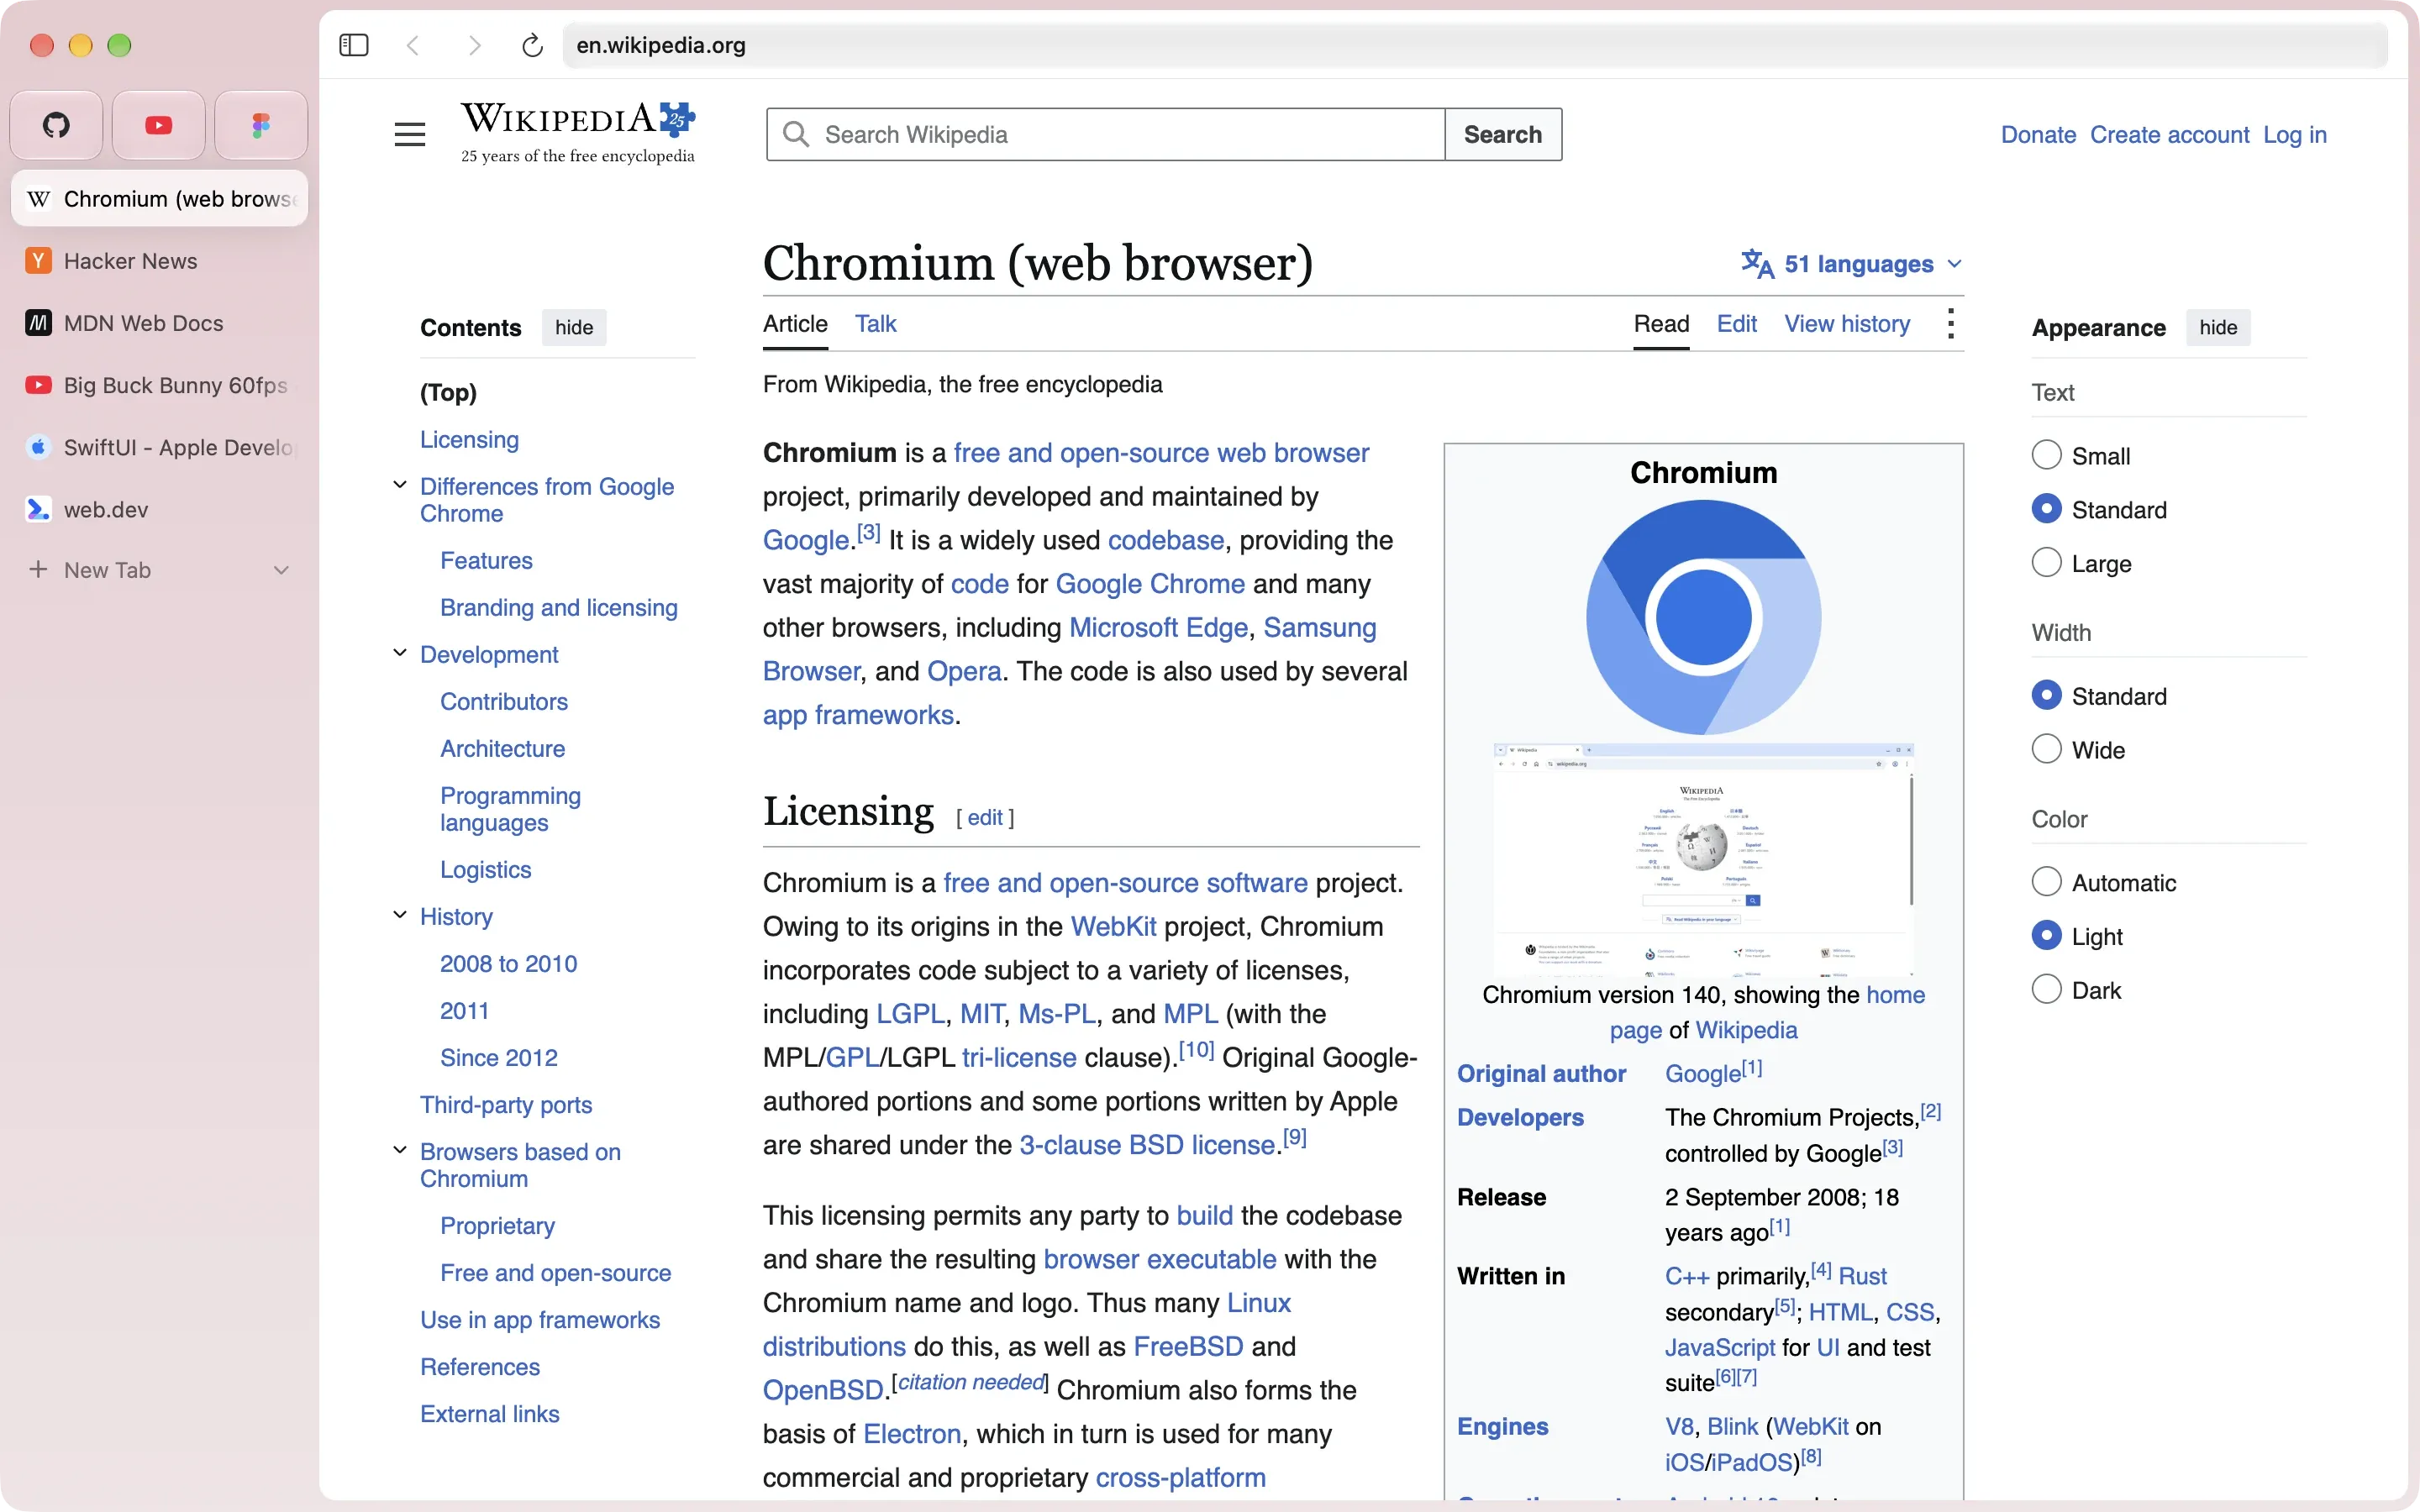Collapse Differences from Google Chrome section
This screenshot has width=2420, height=1512.
400,485
